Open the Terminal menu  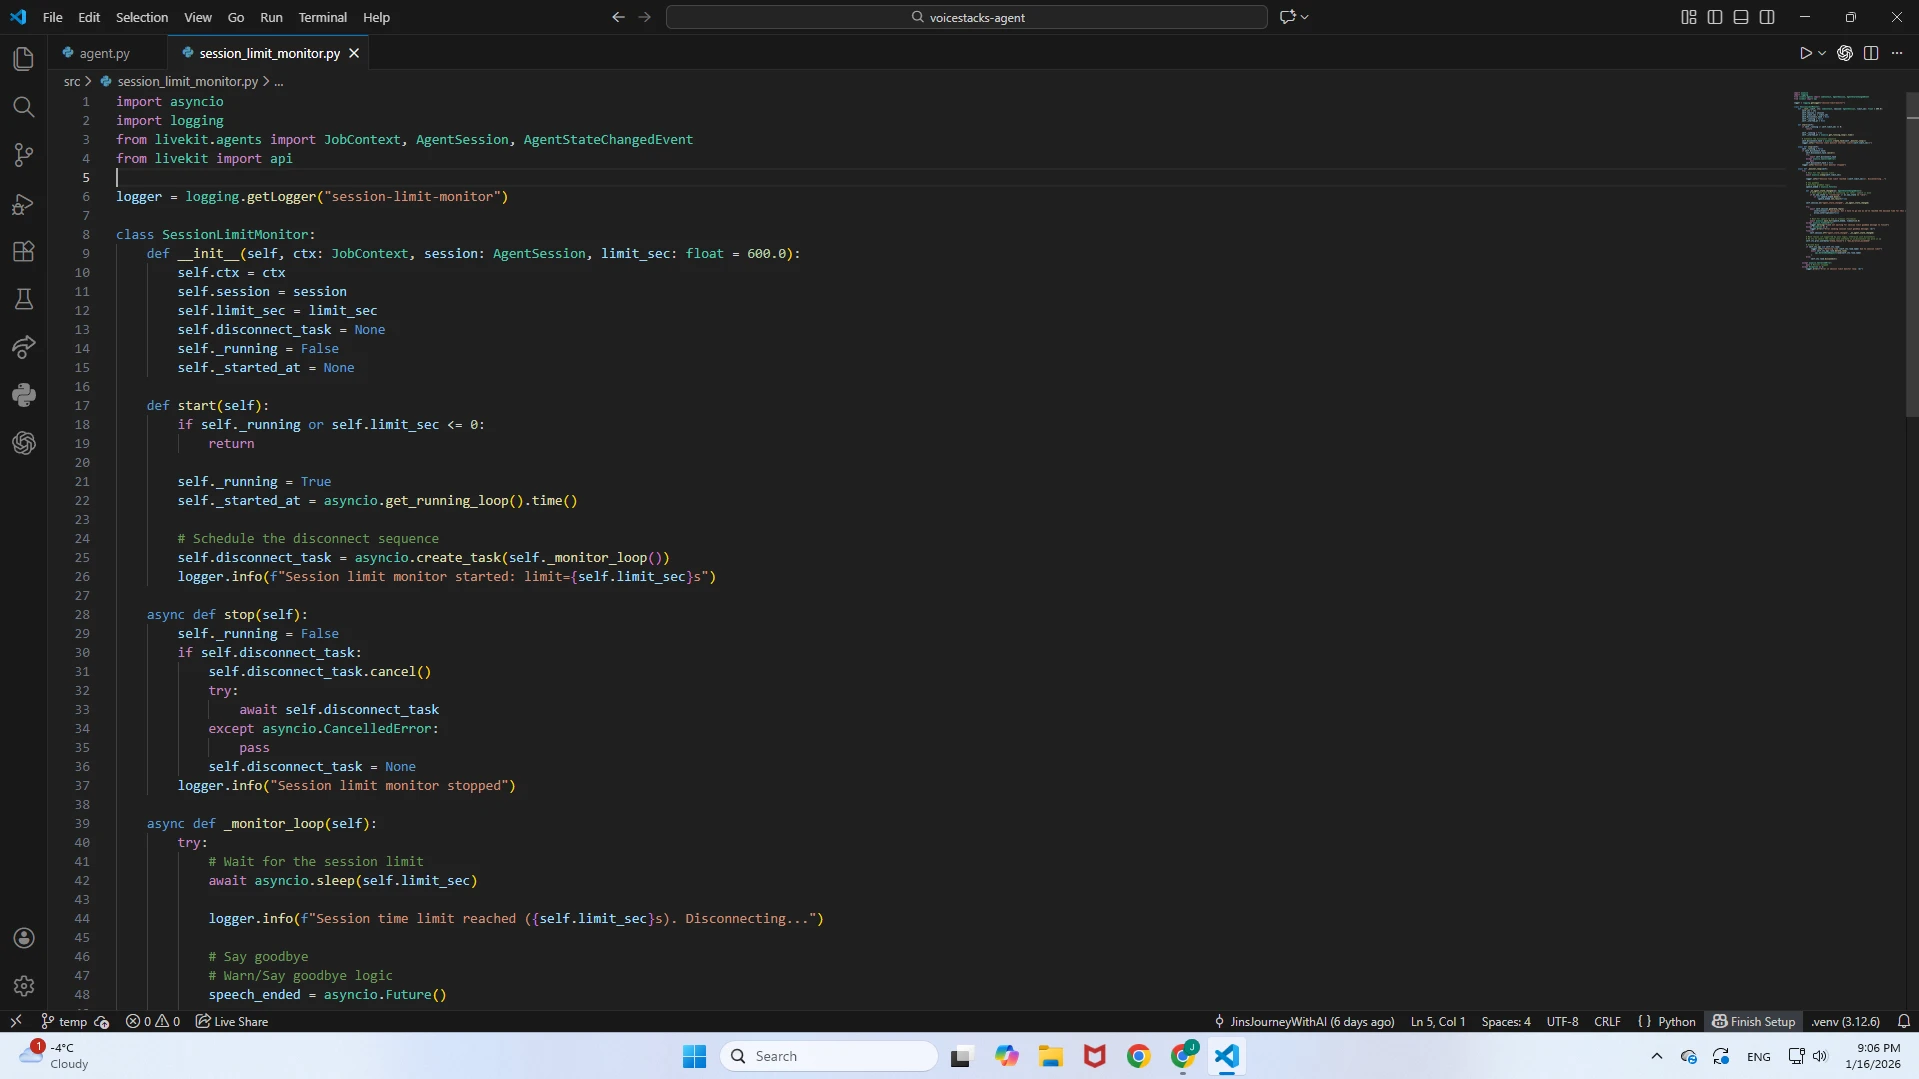pyautogui.click(x=322, y=17)
